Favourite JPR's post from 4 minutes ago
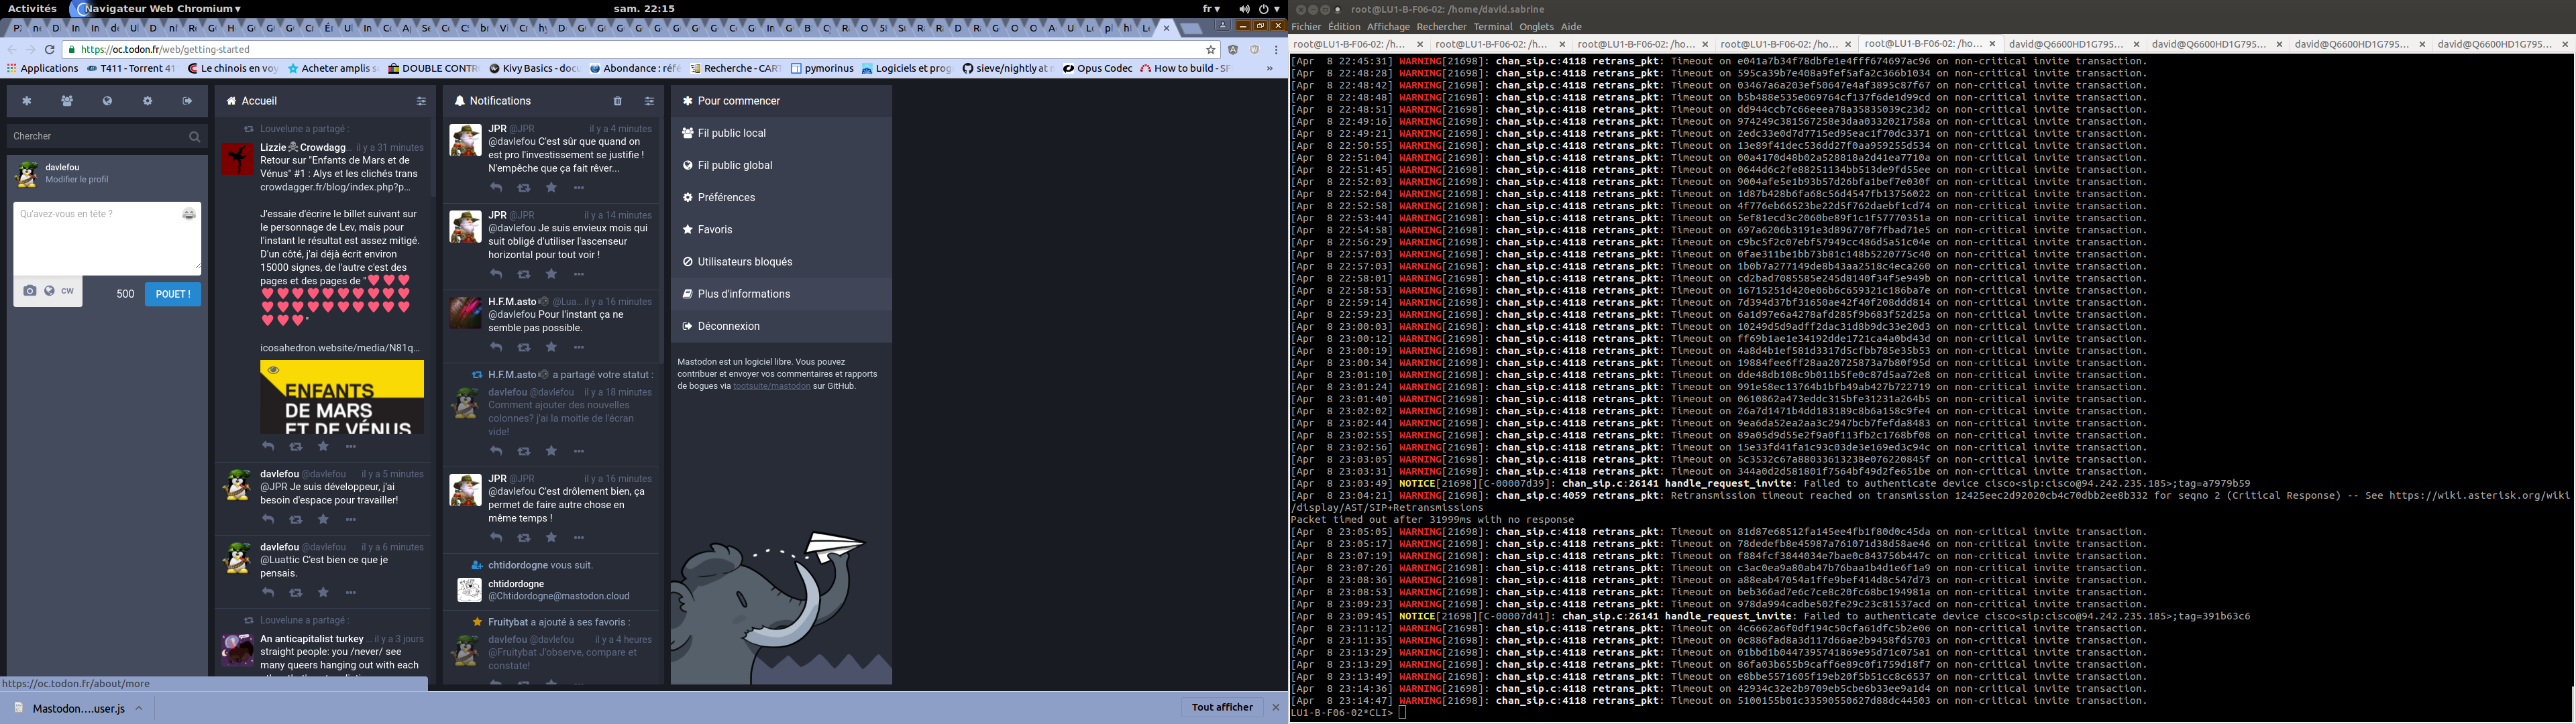Image resolution: width=2576 pixels, height=724 pixels. coord(551,188)
